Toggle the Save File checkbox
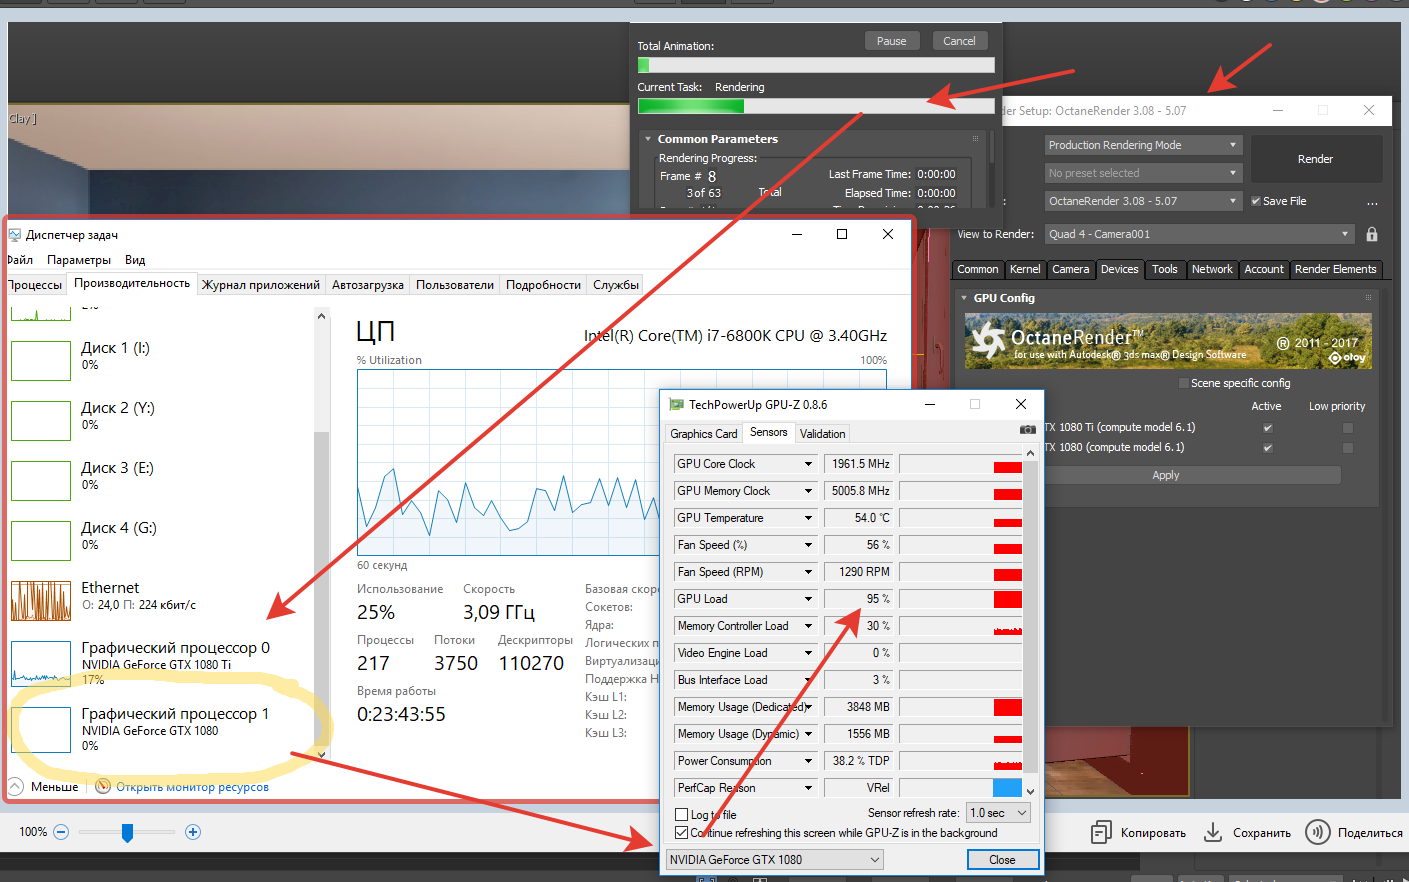 pyautogui.click(x=1256, y=201)
